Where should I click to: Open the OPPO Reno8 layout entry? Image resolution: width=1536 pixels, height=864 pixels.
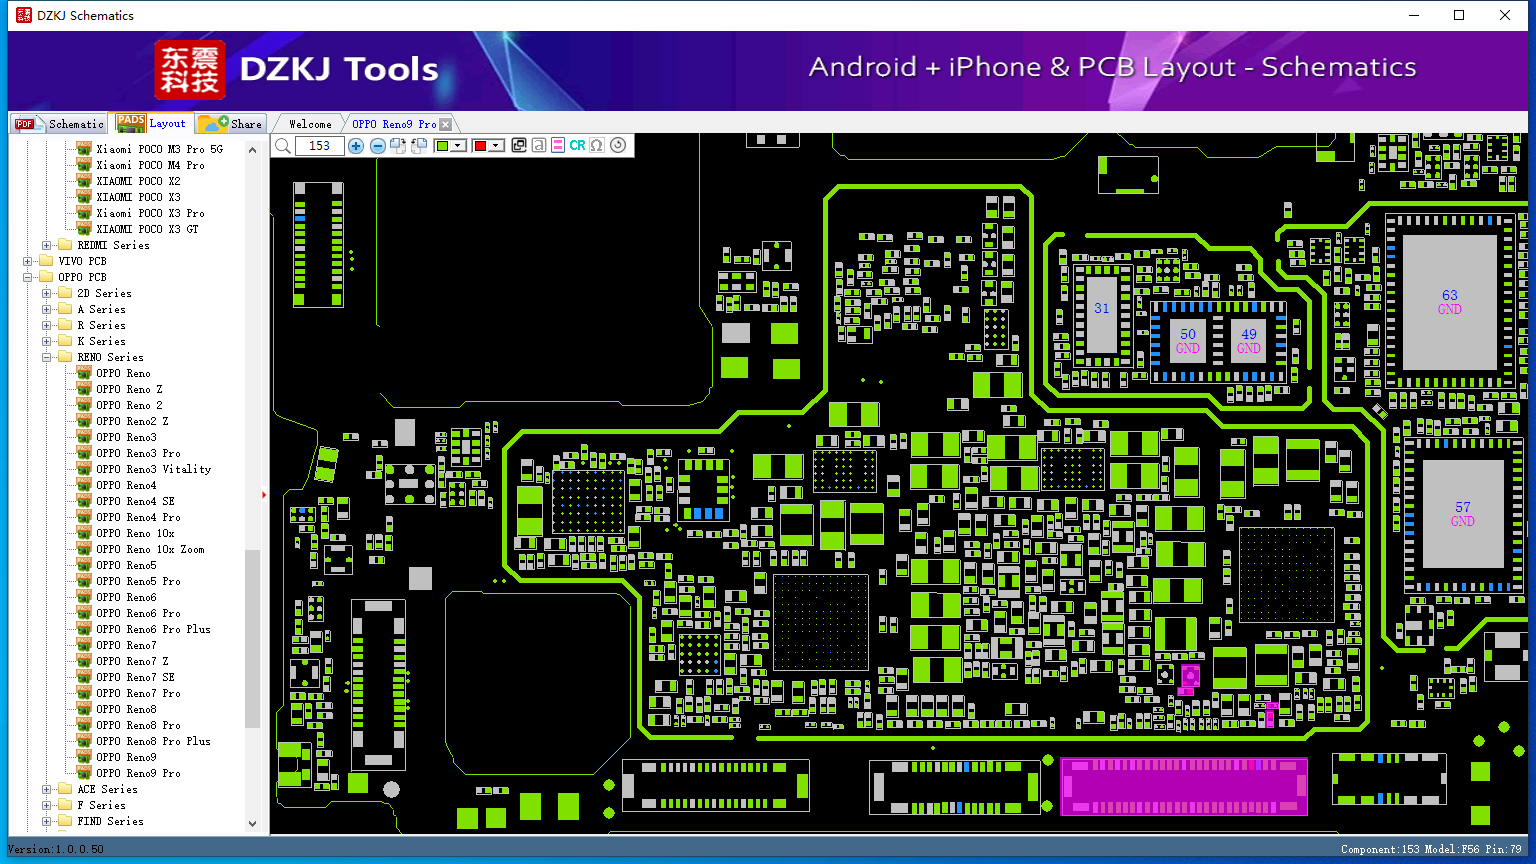coord(126,709)
